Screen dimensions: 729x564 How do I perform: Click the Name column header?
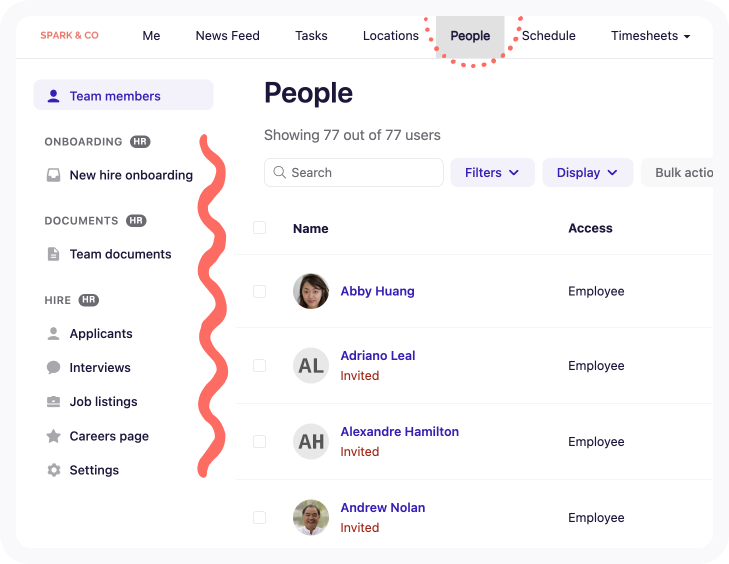coord(311,228)
